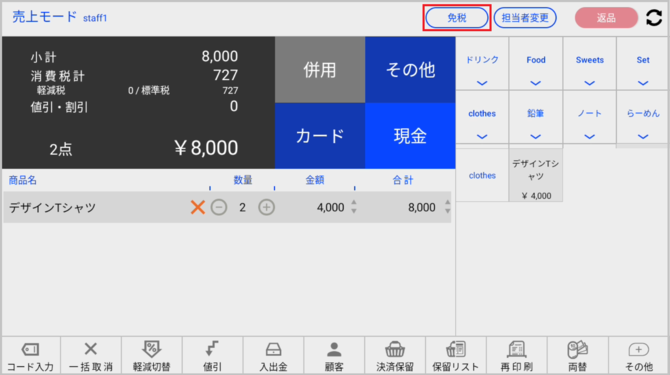Viewport: 670px width, 375px height.
Task: Click the staff1 label
Action: (95, 18)
